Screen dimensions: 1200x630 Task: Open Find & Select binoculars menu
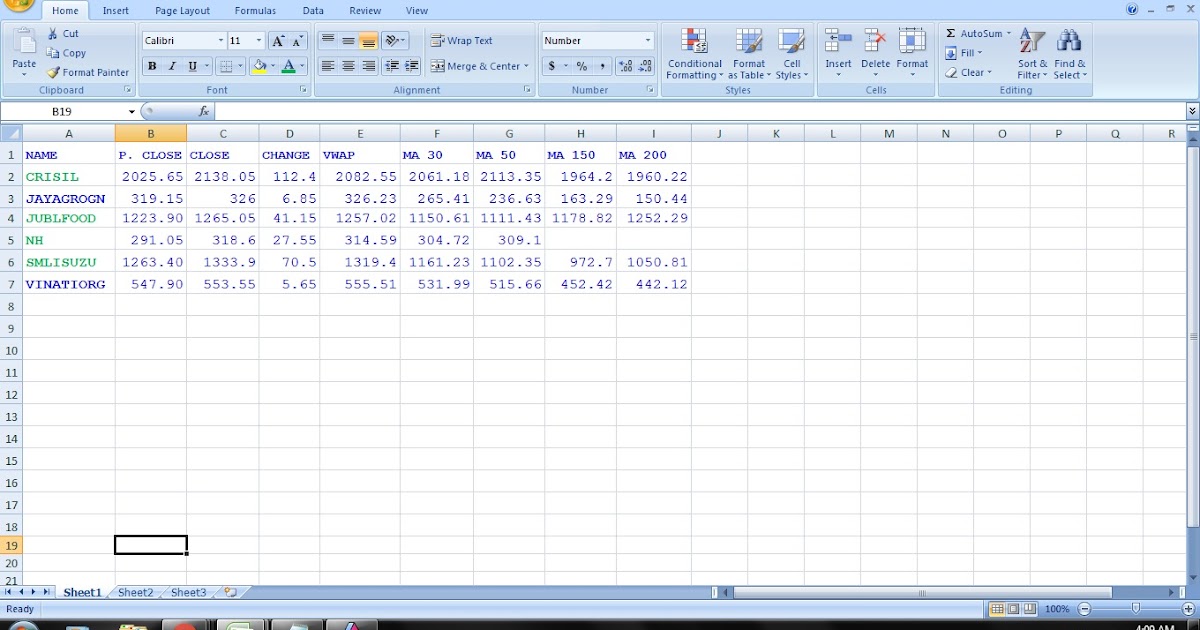(x=1069, y=54)
